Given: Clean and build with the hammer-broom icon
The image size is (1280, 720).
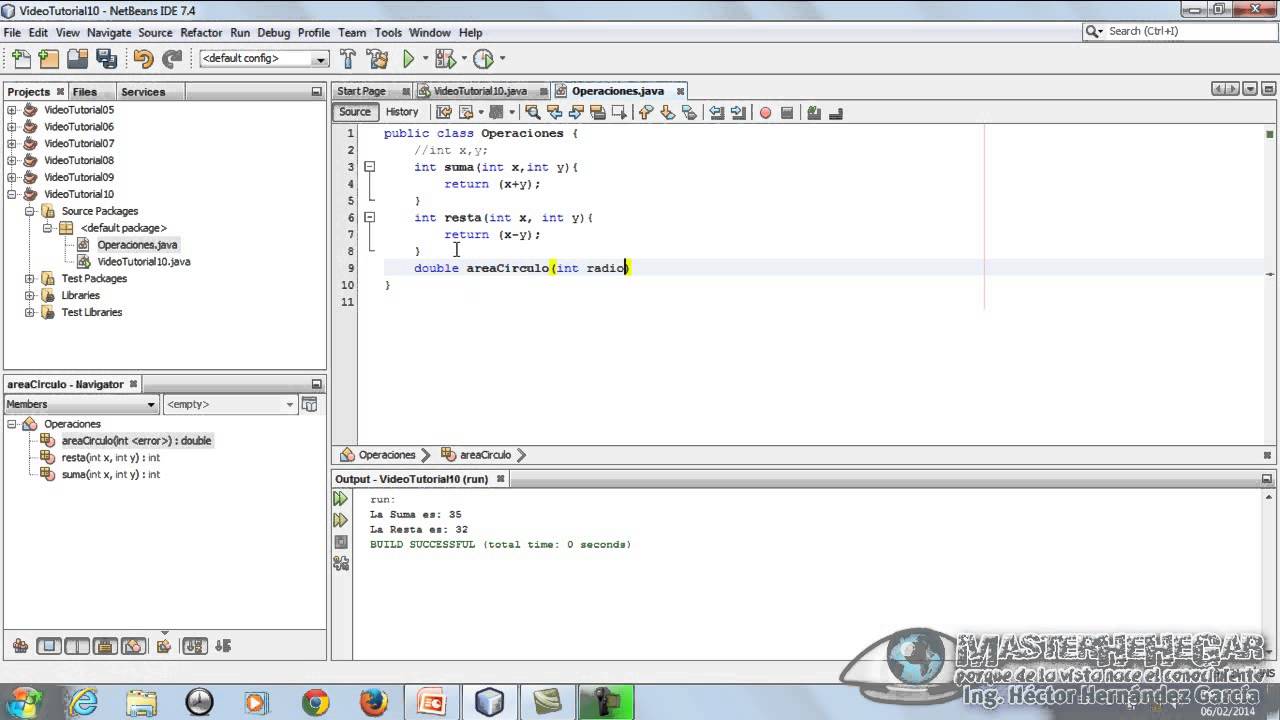Looking at the screenshot, I should (x=377, y=59).
